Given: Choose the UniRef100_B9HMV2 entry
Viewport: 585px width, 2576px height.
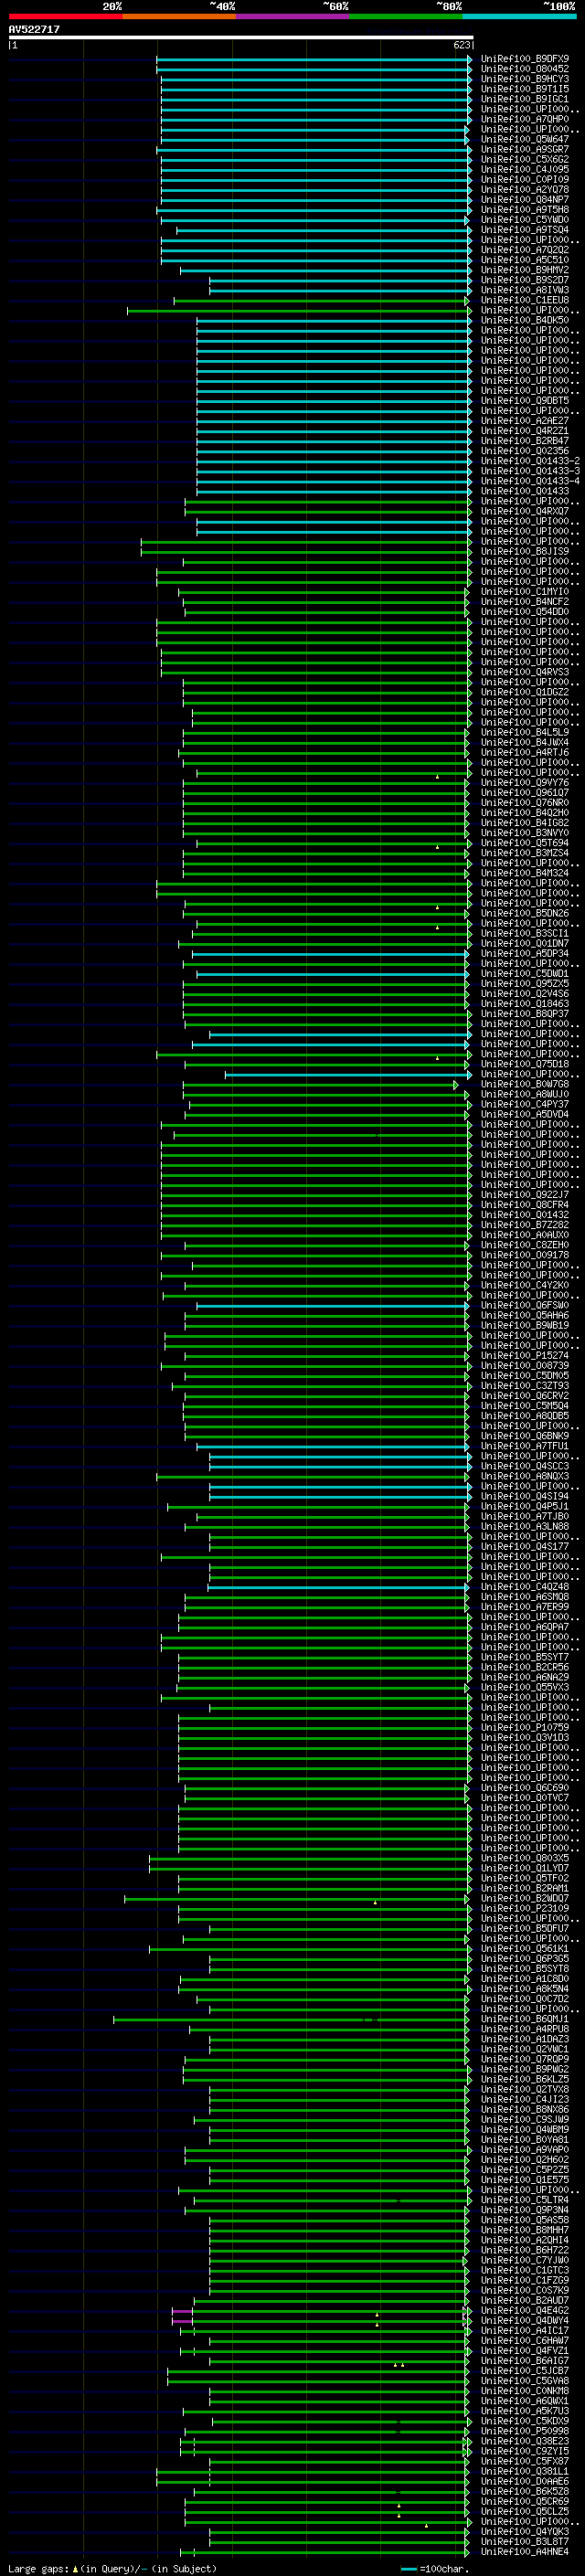Looking at the screenshot, I should coord(525,270).
